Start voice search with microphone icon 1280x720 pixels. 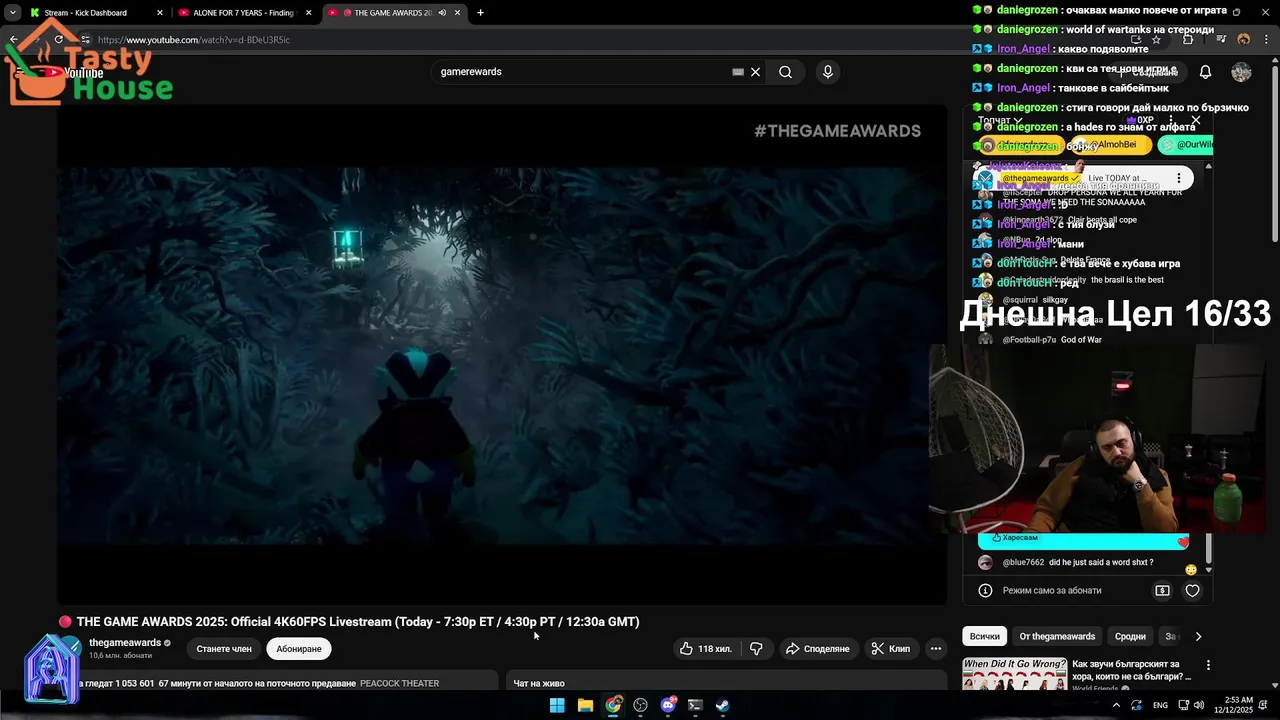[x=827, y=72]
